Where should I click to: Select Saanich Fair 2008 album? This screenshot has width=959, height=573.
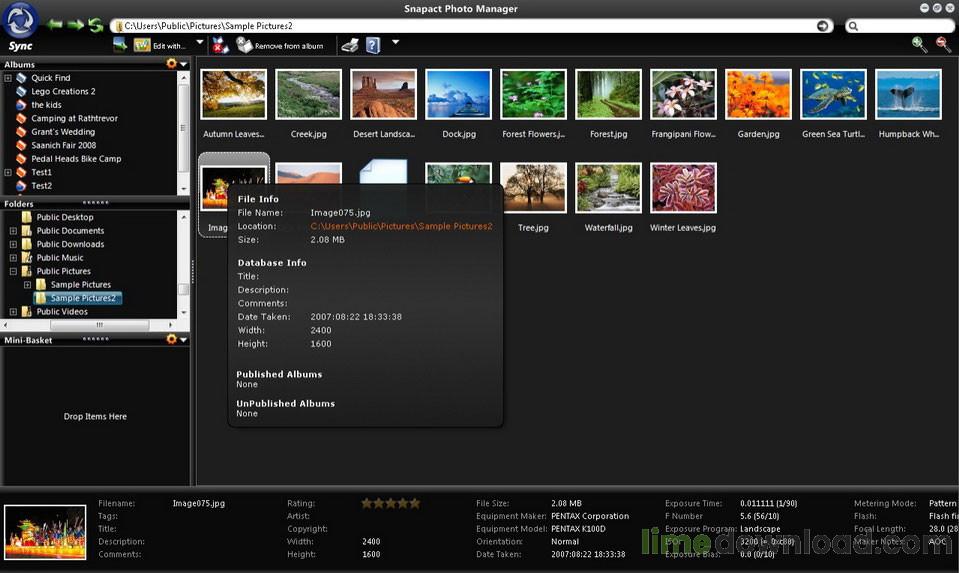point(64,145)
